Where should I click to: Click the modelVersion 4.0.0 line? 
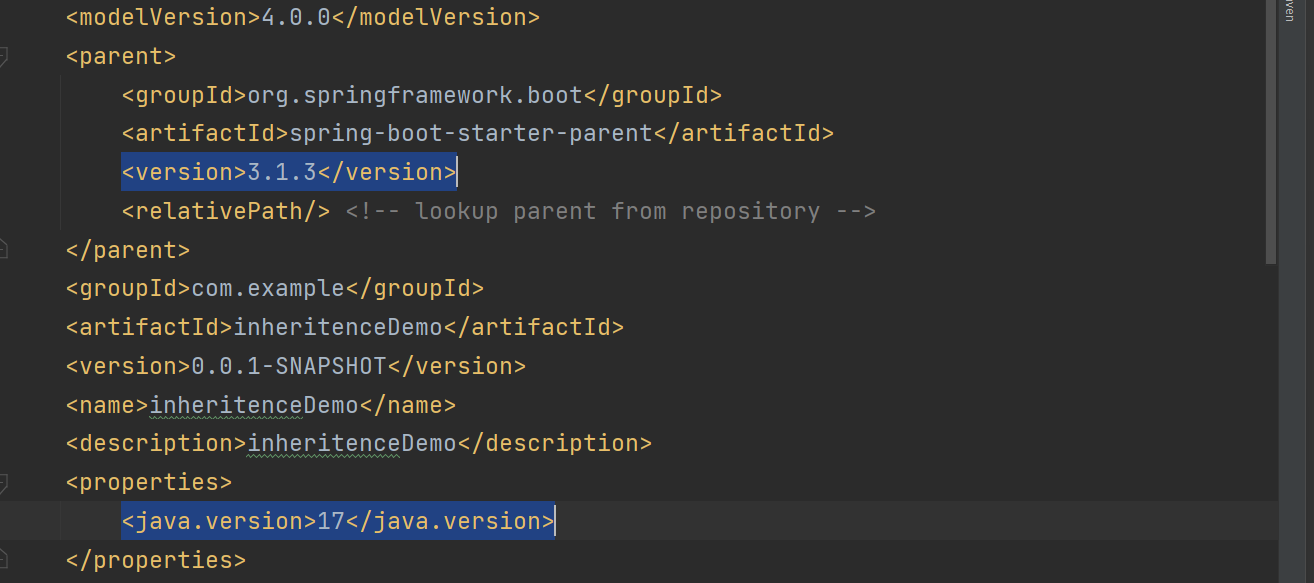coord(303,17)
